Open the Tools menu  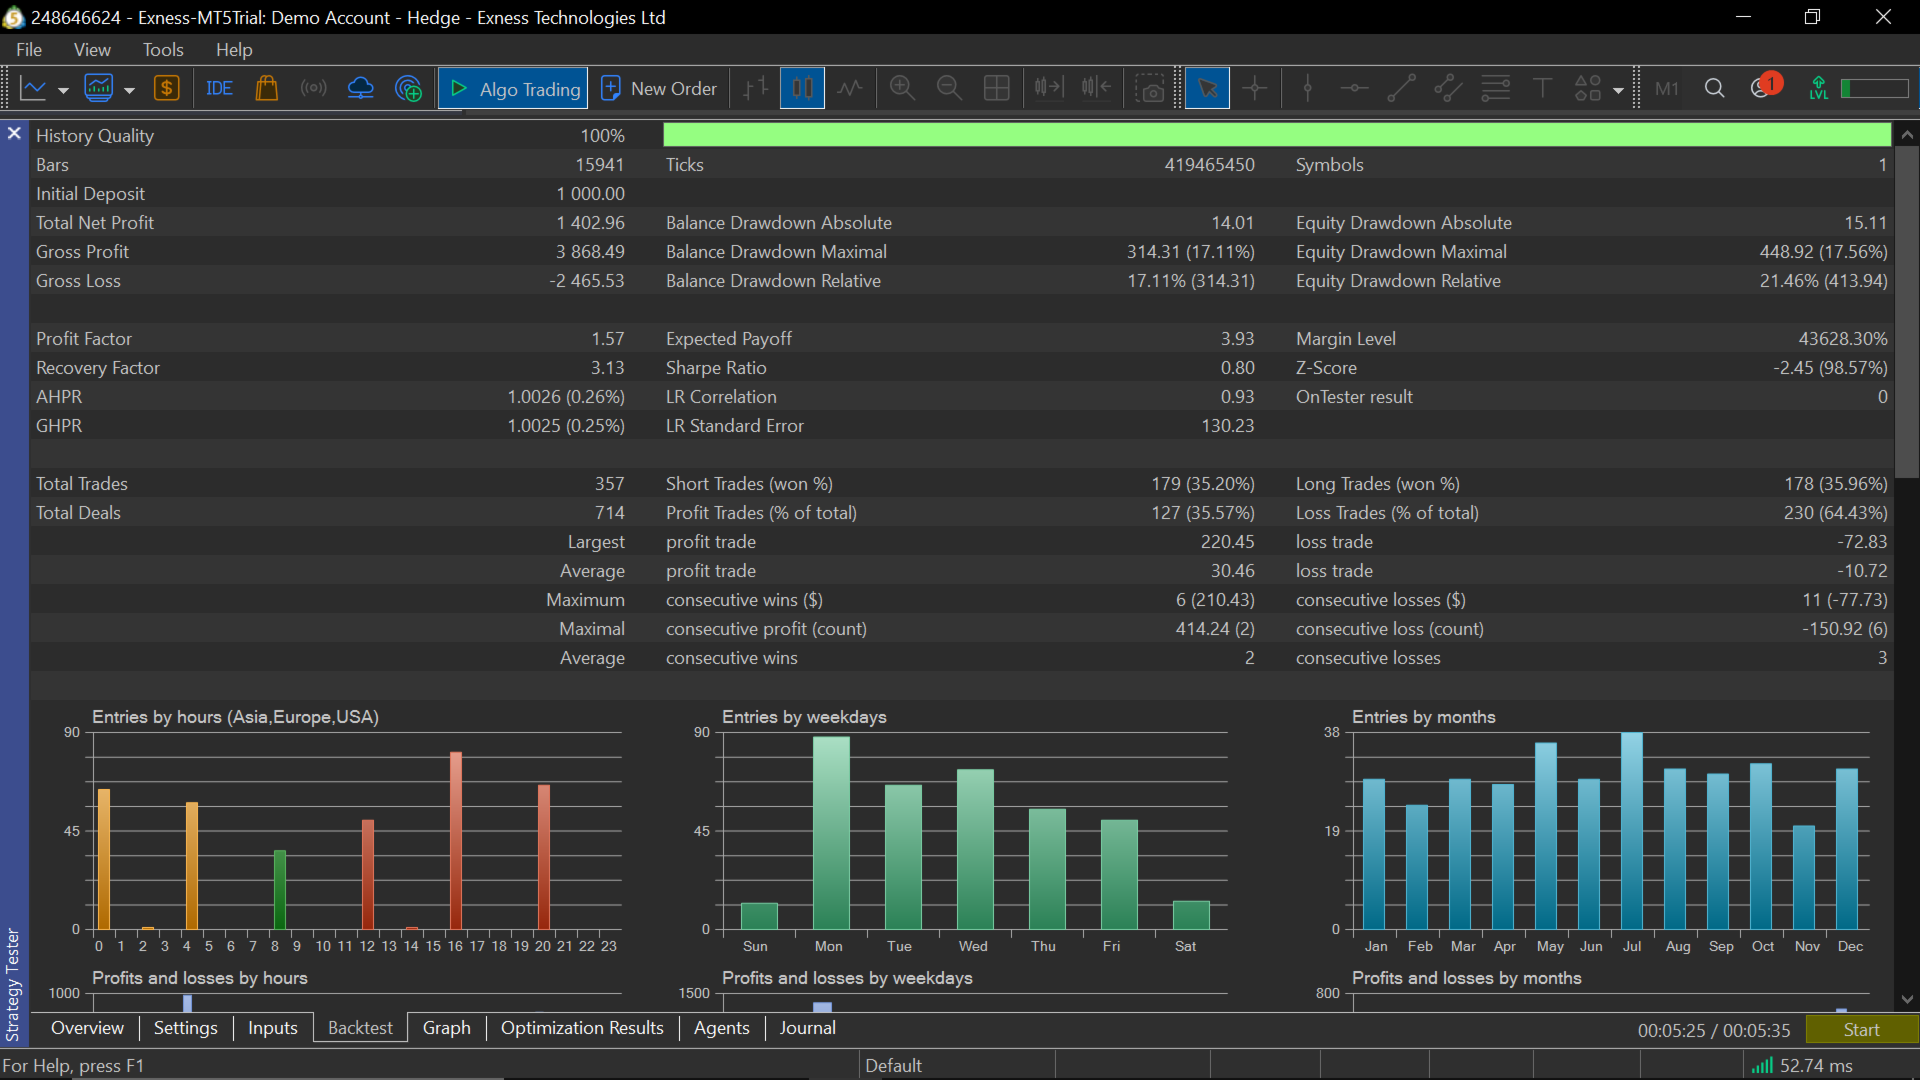coord(163,49)
